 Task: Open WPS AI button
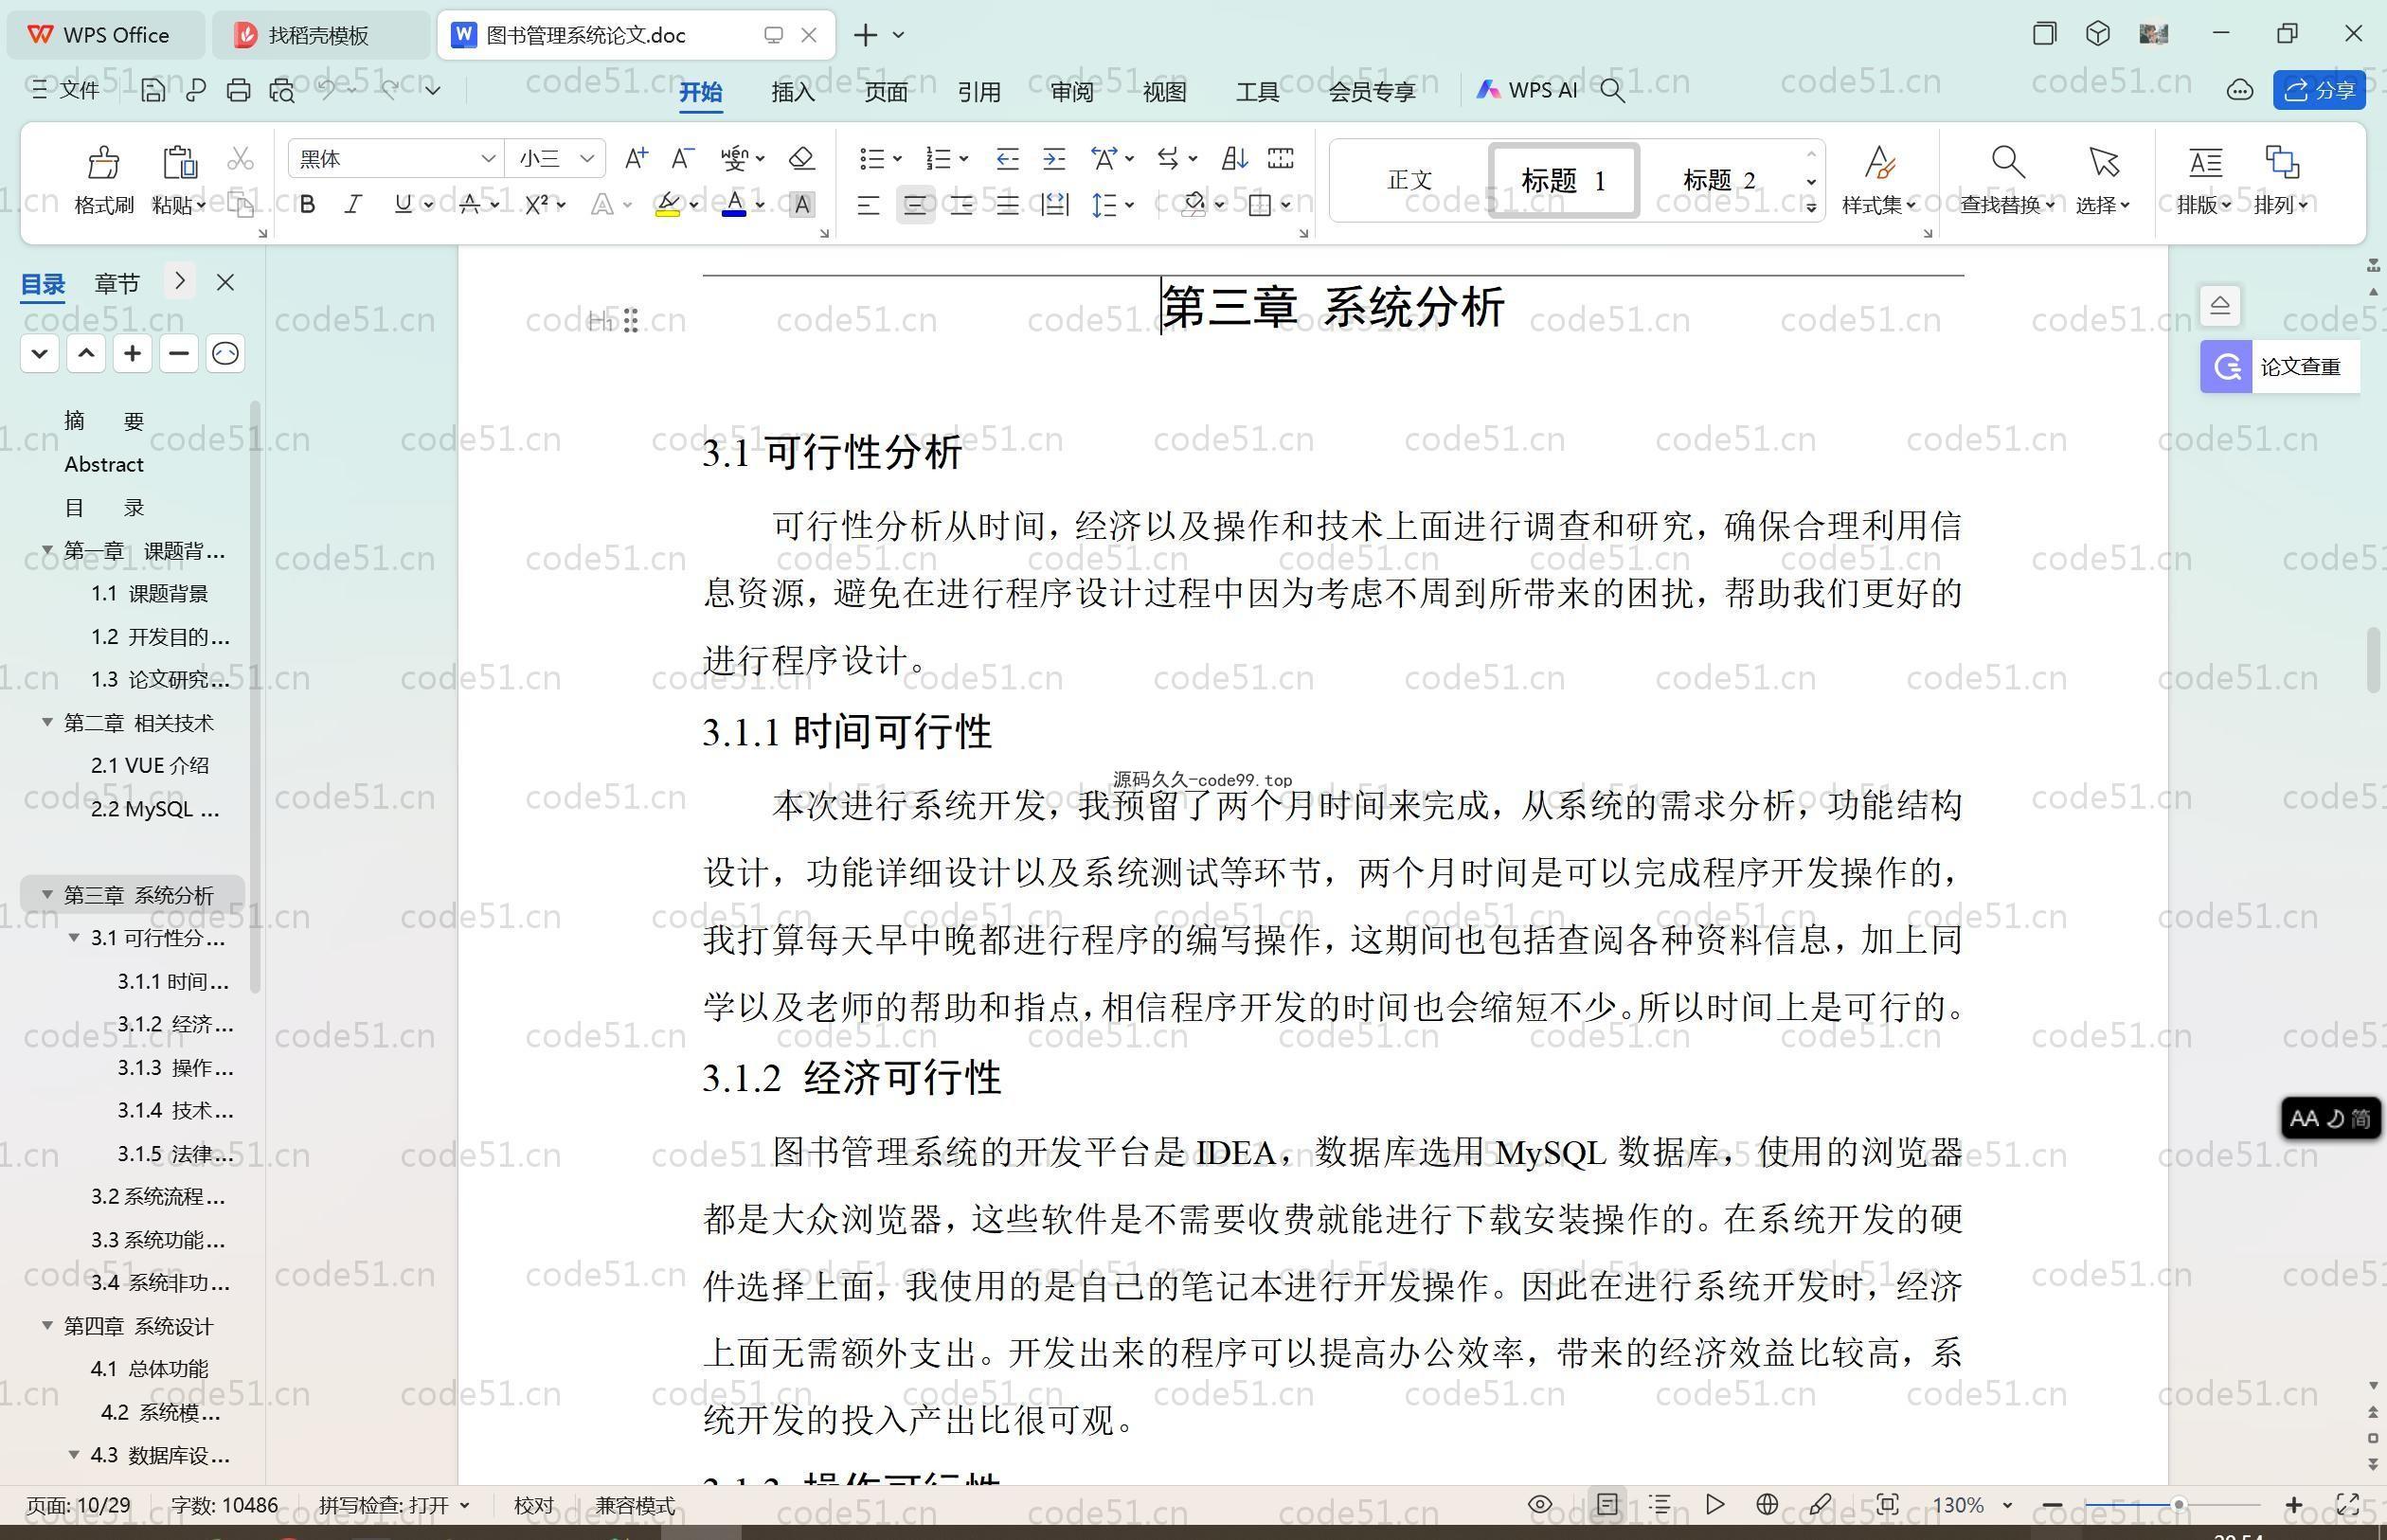(x=1527, y=90)
